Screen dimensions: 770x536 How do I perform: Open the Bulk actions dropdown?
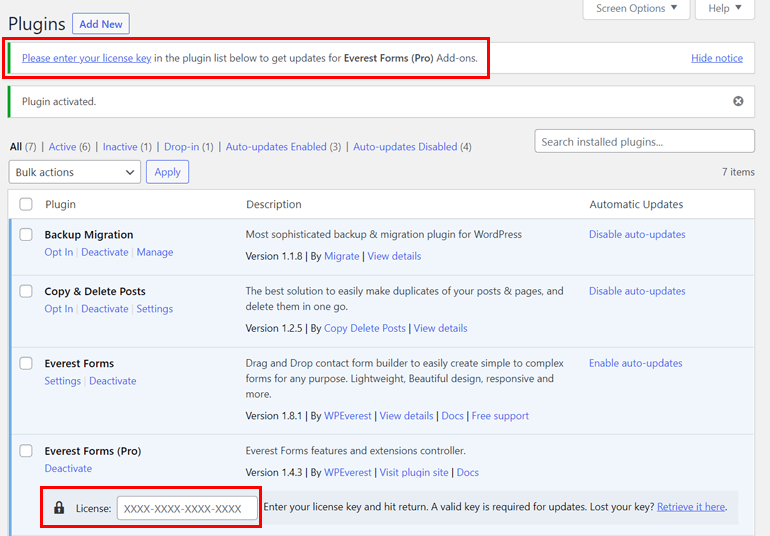click(75, 172)
